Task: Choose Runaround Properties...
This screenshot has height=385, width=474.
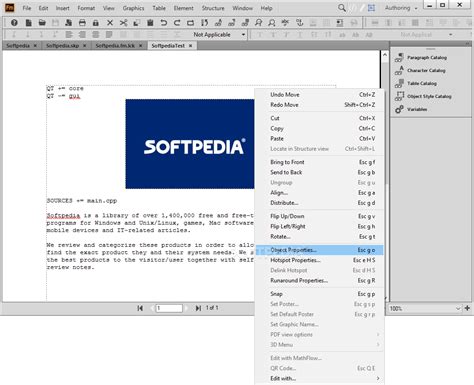Action: pos(320,281)
